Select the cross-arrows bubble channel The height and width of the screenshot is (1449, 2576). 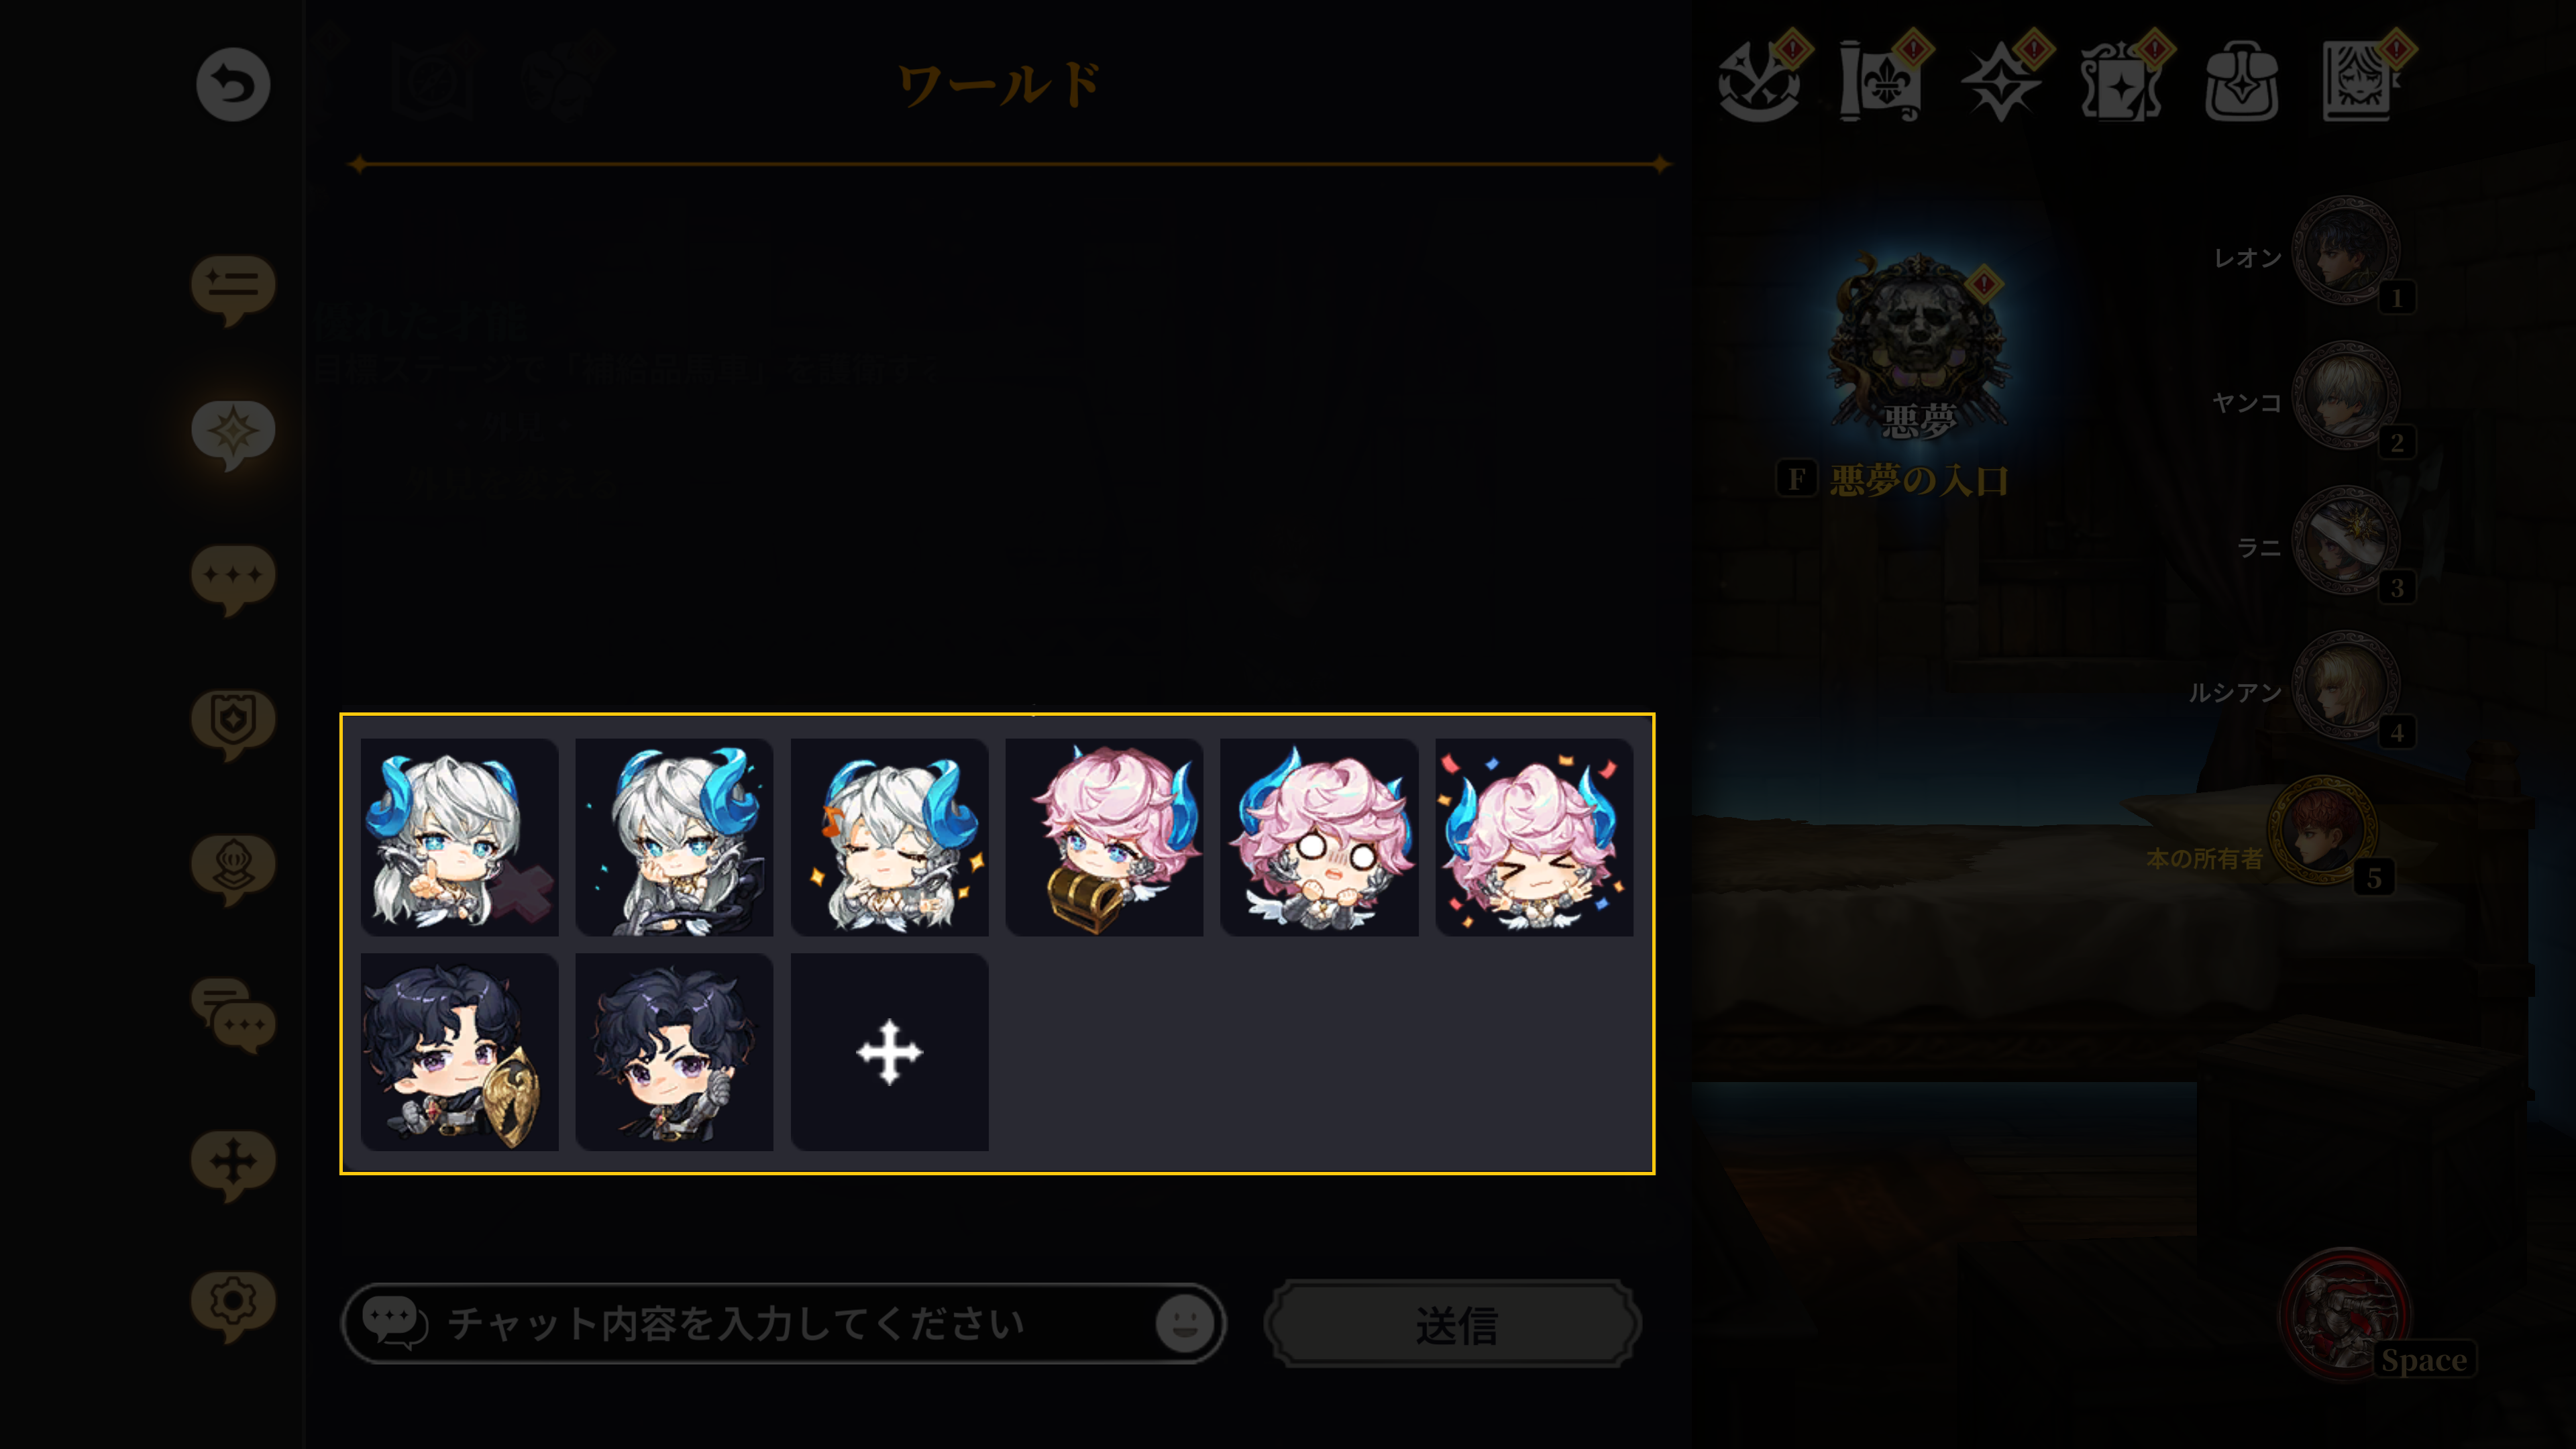pos(233,1164)
